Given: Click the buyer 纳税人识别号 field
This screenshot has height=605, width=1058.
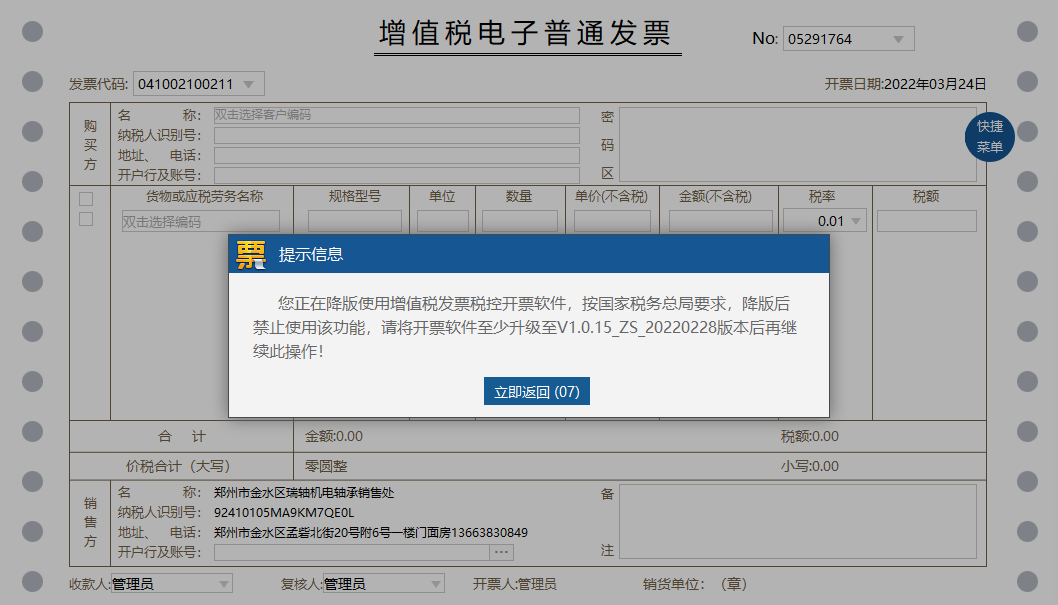Looking at the screenshot, I should [x=396, y=136].
